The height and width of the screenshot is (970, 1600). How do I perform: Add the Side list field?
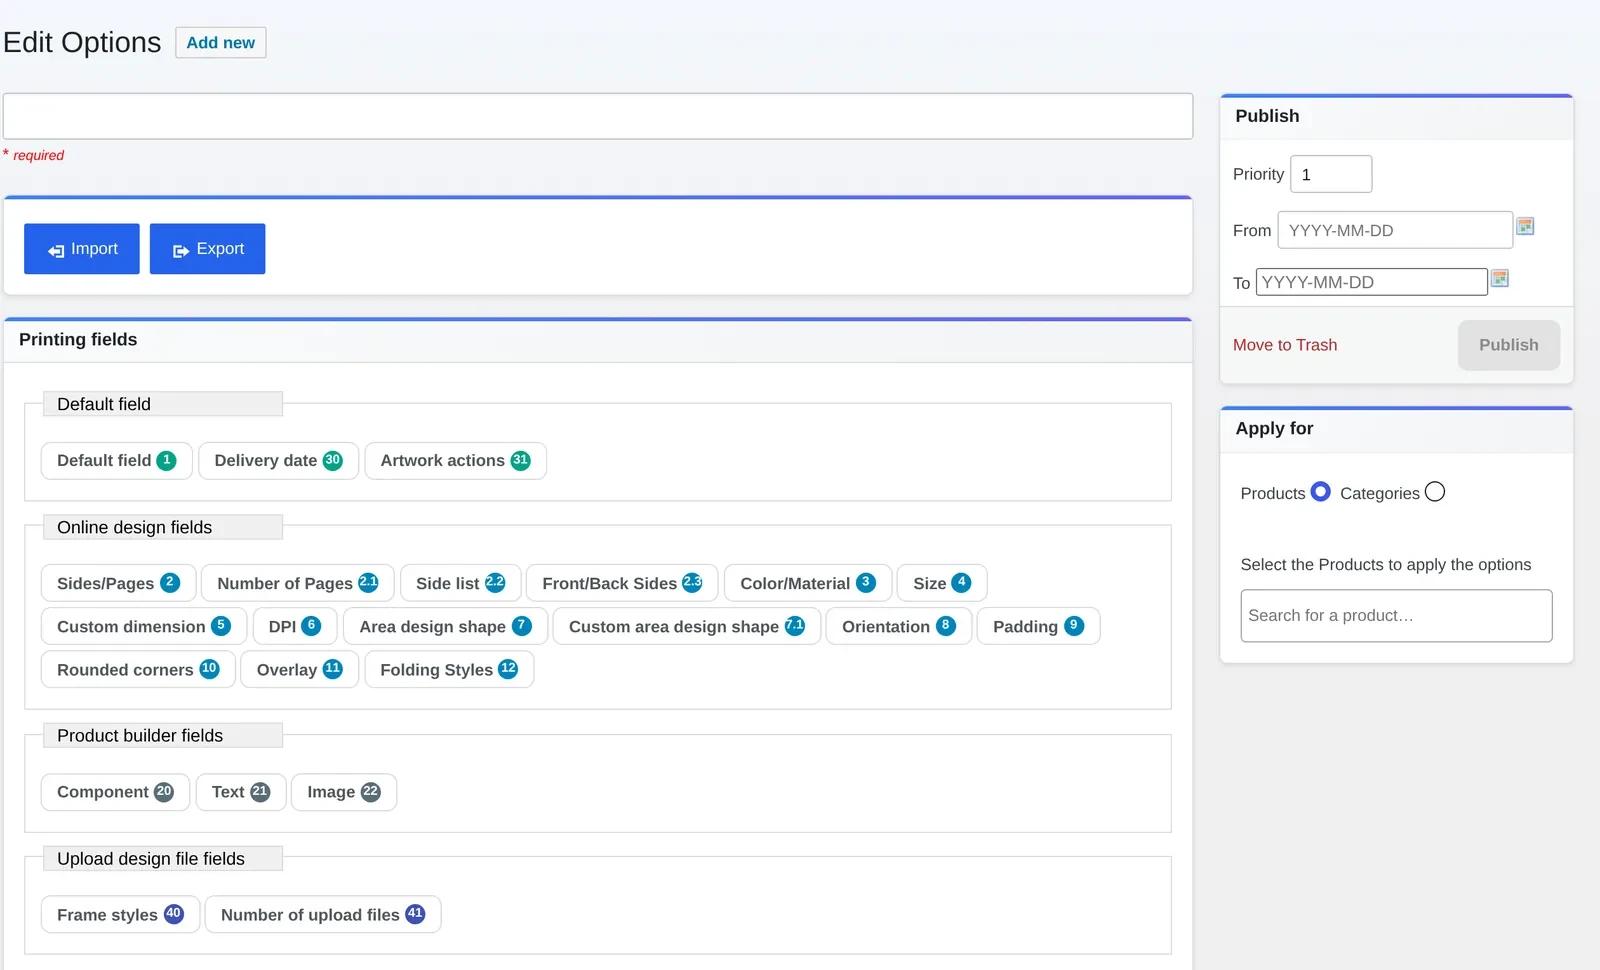pos(460,584)
